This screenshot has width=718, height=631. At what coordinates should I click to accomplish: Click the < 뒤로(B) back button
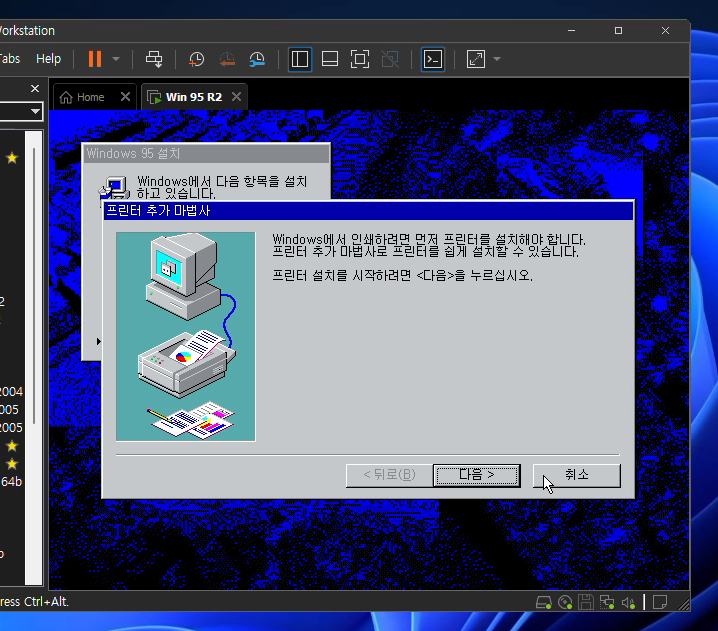(x=389, y=475)
